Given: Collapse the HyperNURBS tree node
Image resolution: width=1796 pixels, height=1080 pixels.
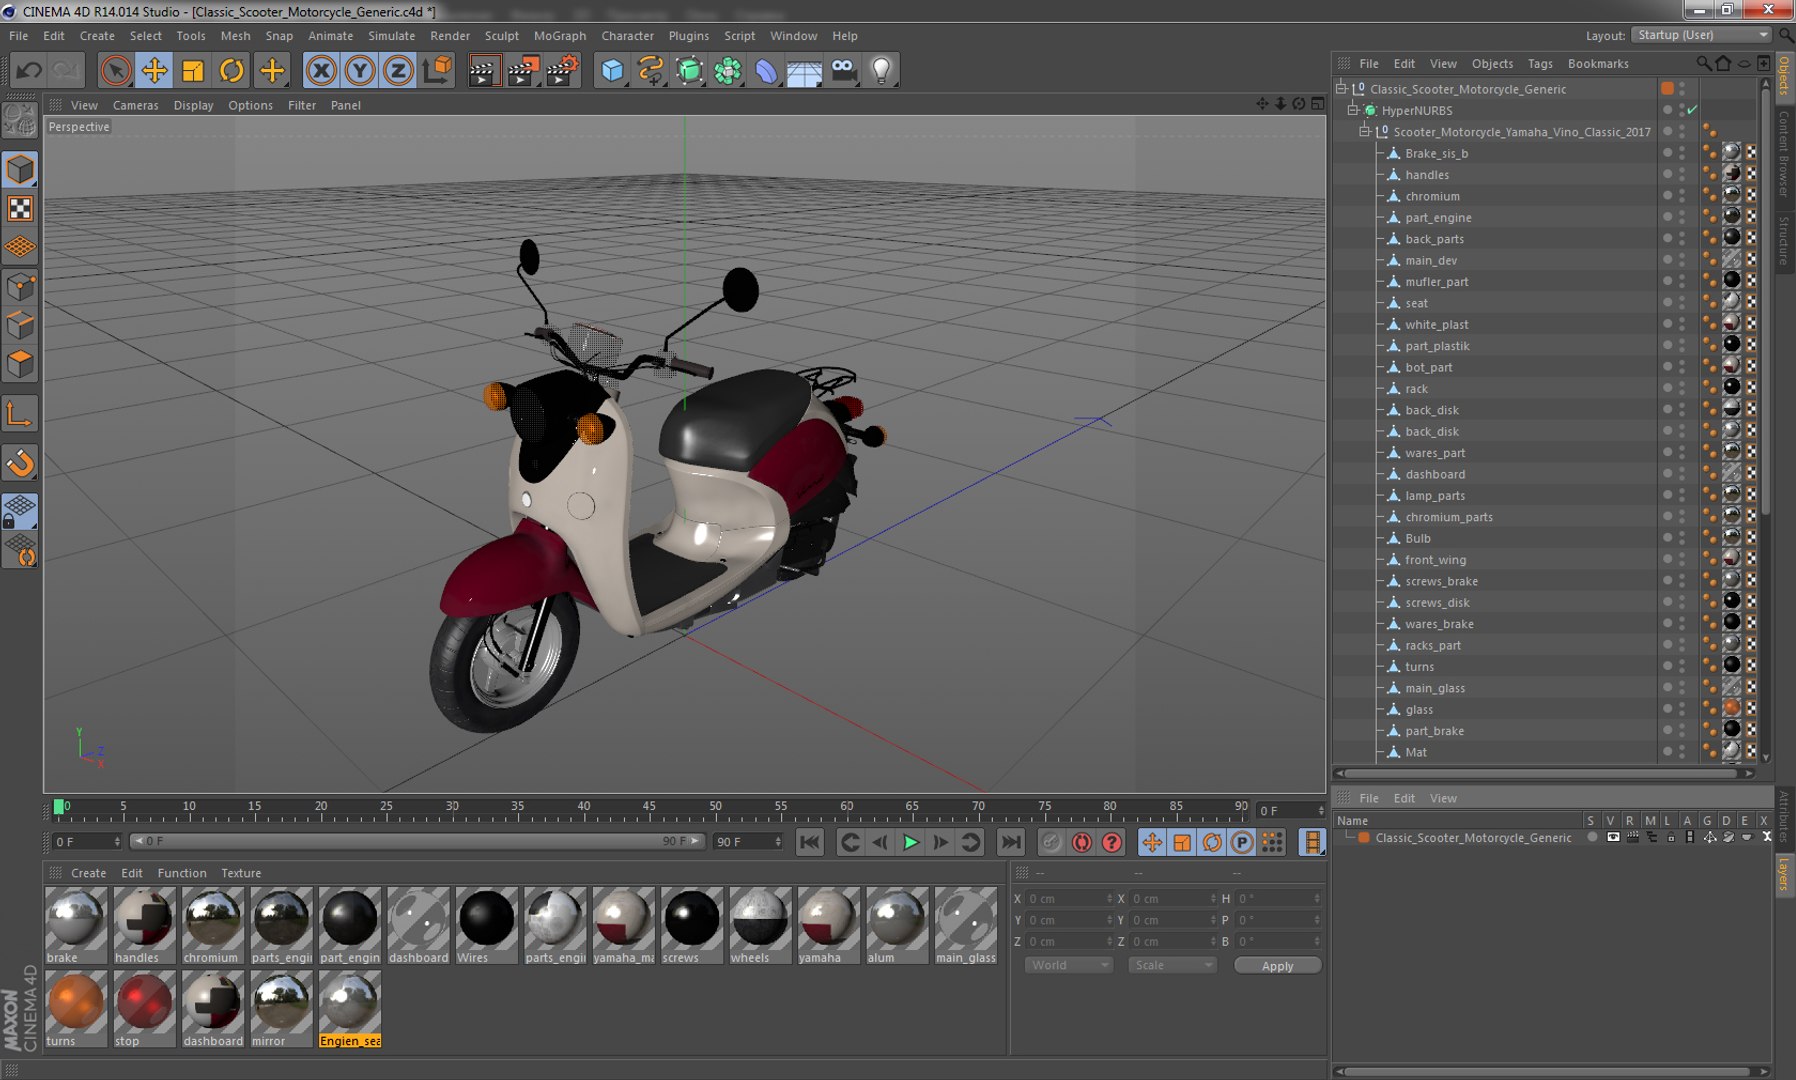Looking at the screenshot, I should click(1353, 110).
